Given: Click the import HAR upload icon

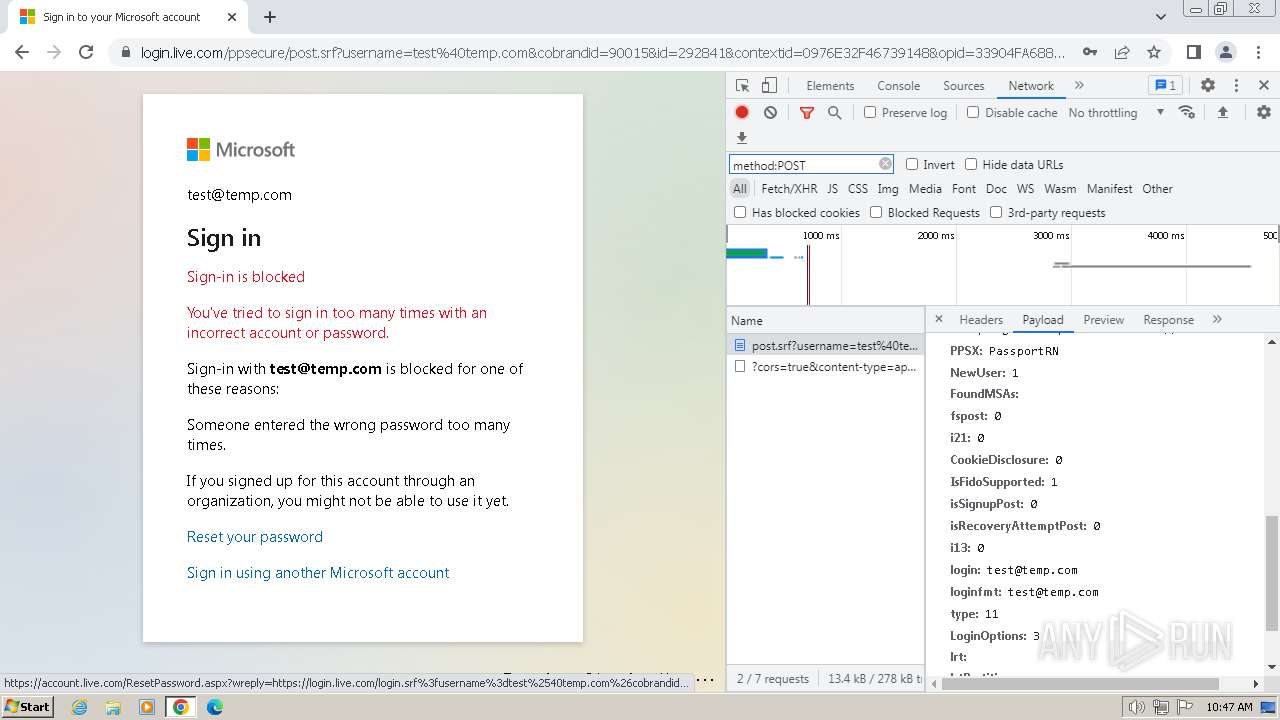Looking at the screenshot, I should pos(1222,113).
